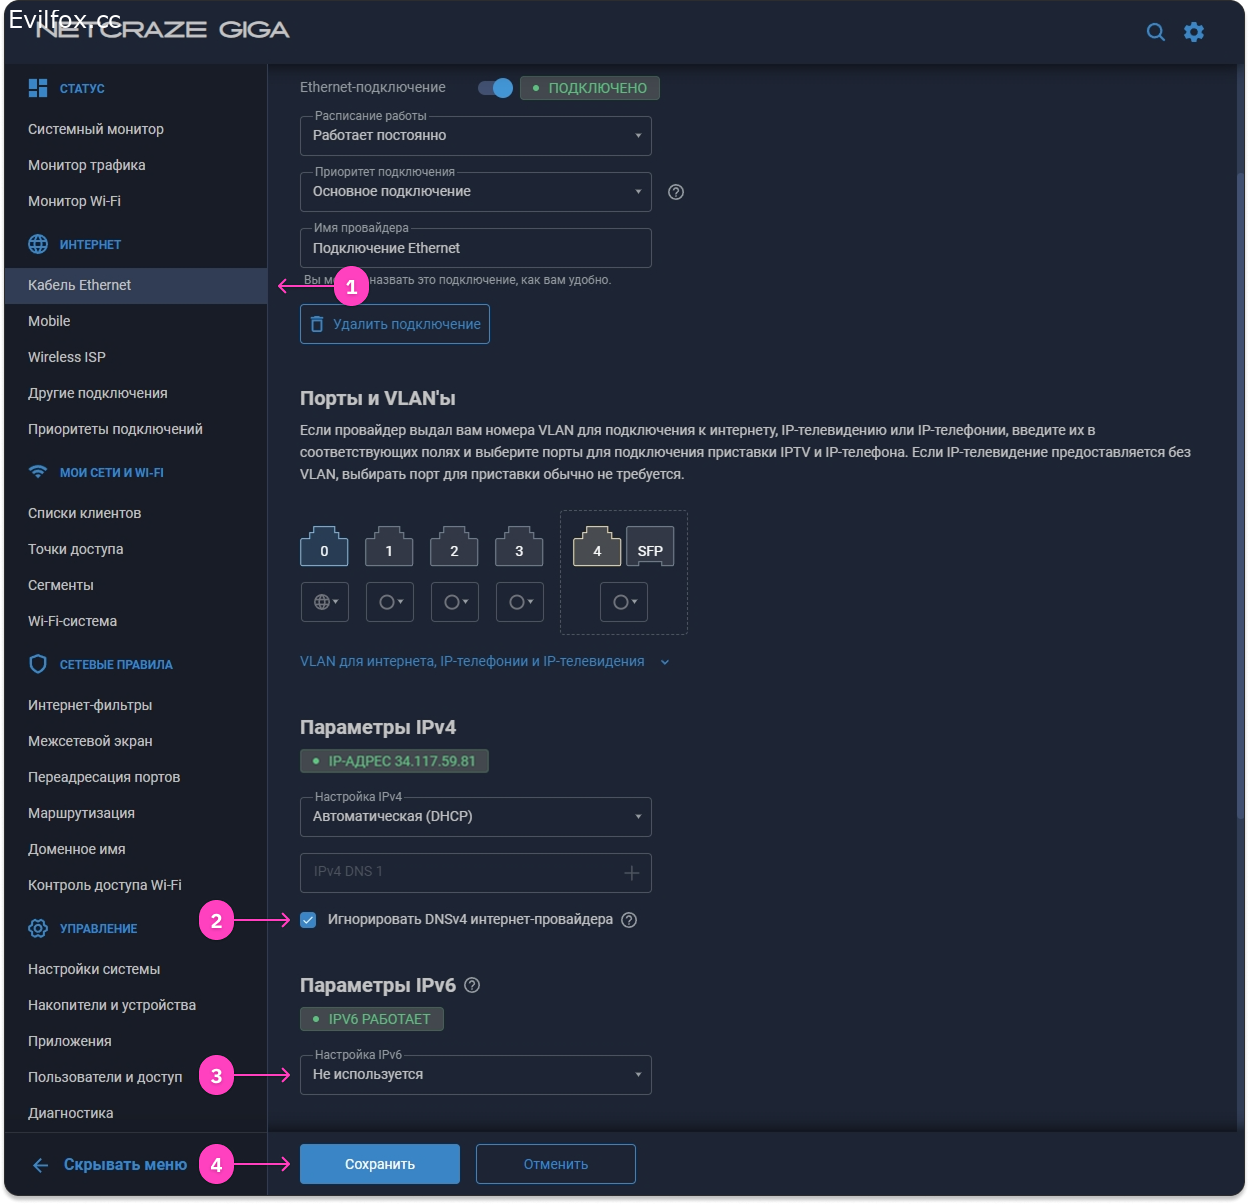Click help icon next to Параметры IPv6
The height and width of the screenshot is (1204, 1249).
pos(472,985)
